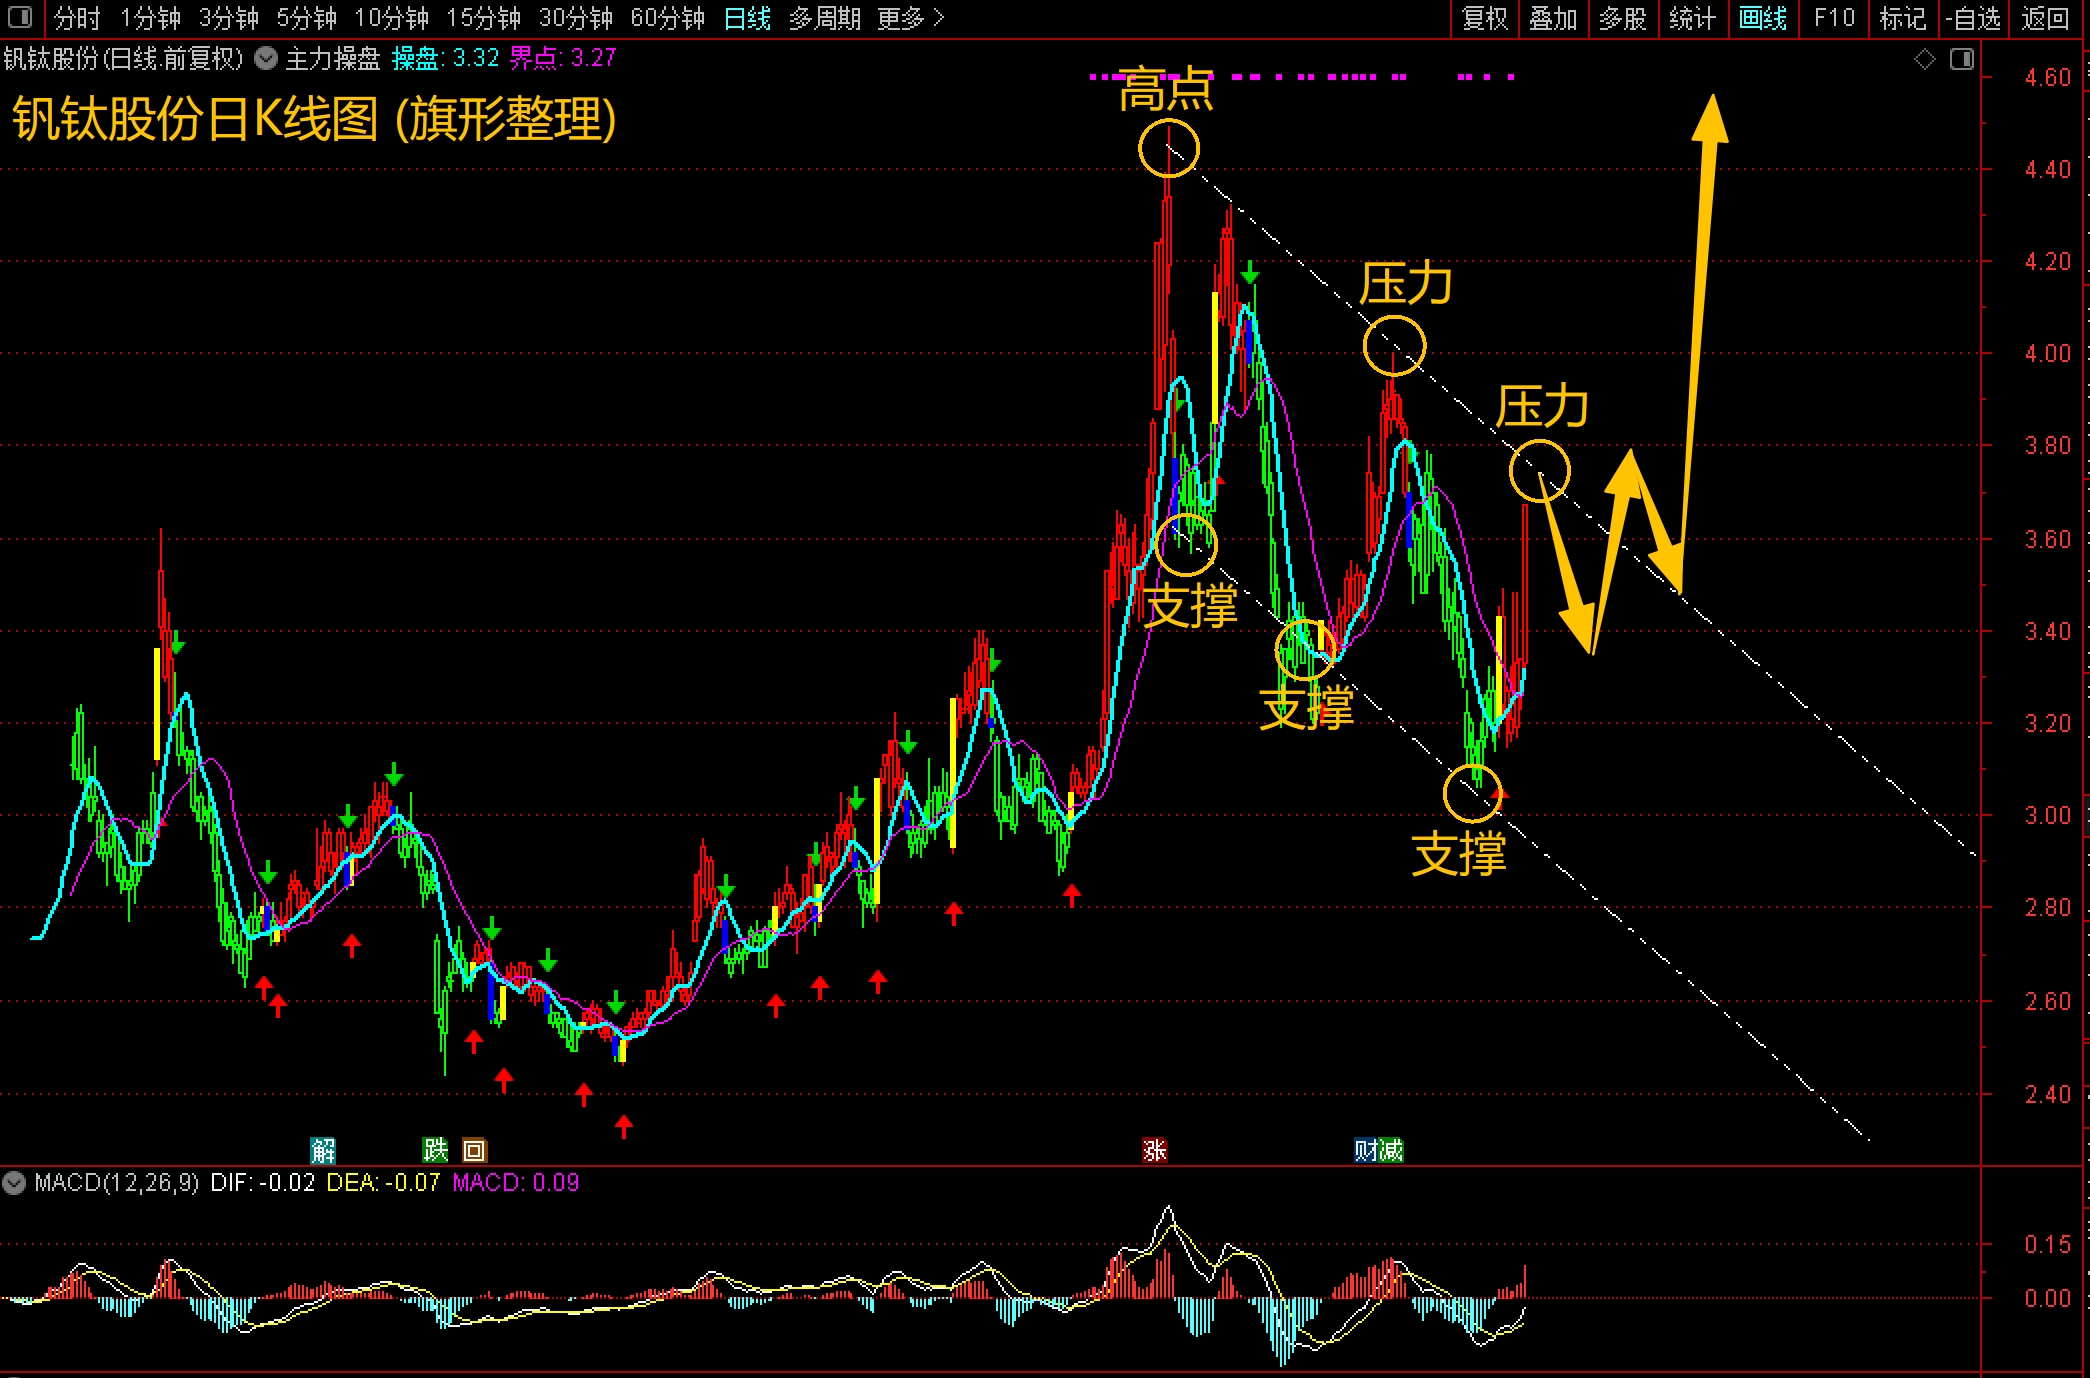Screen dimensions: 2090x1378
Task: Click the 解 event marker on the chart
Action: [323, 1150]
